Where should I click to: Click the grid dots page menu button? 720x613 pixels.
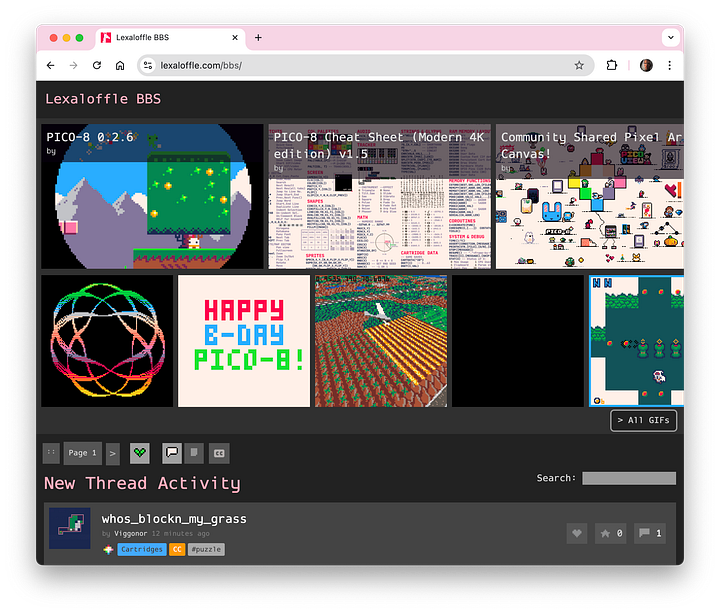51,453
